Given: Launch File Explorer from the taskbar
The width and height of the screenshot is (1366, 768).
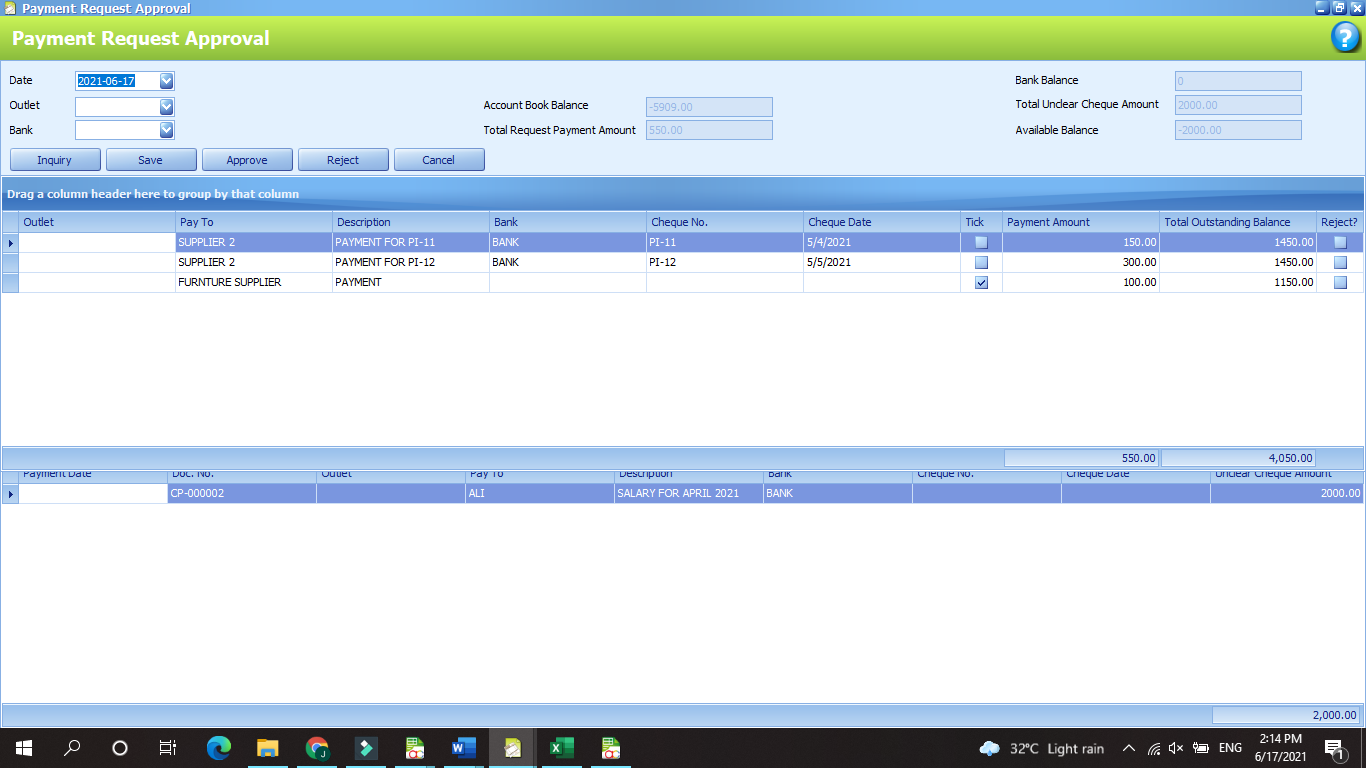Looking at the screenshot, I should [267, 747].
